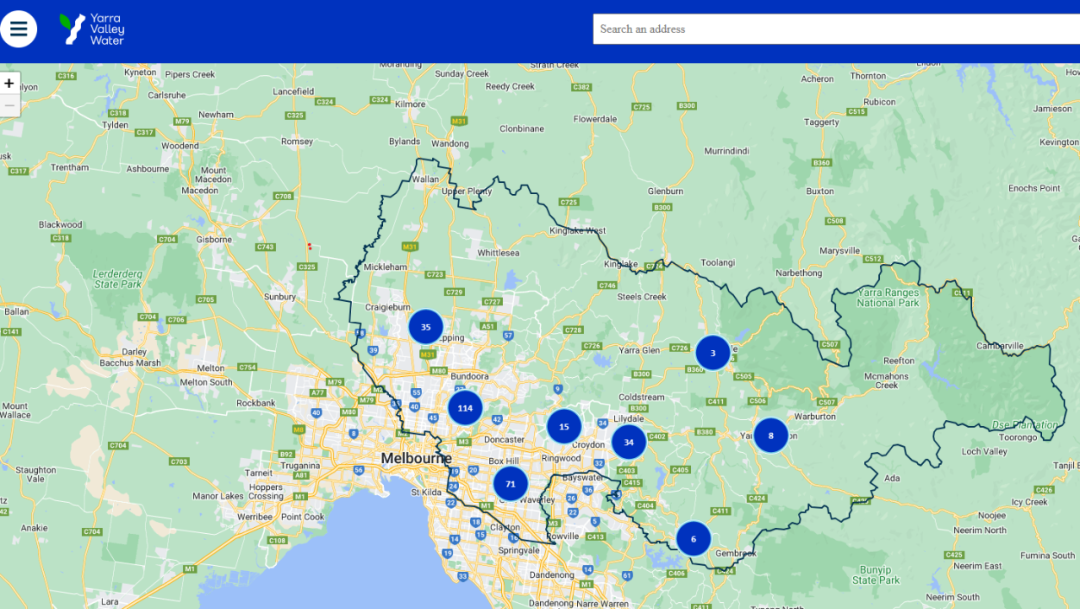Screen dimensions: 1080x609
Task: Expand the cluster marker showing 15
Action: point(564,427)
